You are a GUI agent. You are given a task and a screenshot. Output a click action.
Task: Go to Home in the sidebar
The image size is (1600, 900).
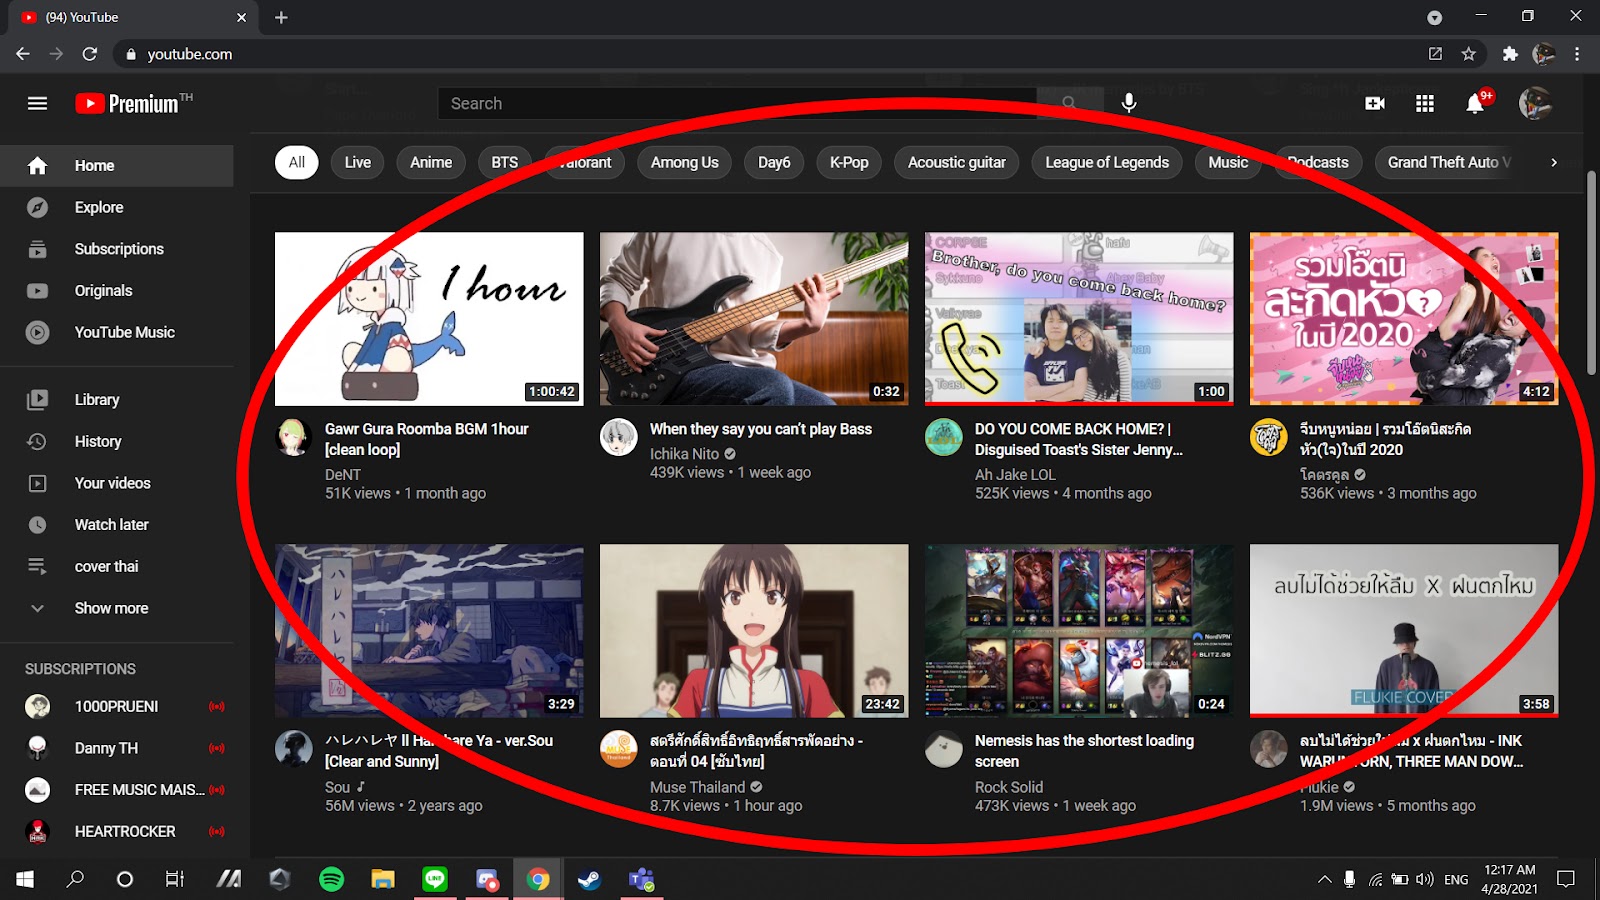pyautogui.click(x=117, y=166)
